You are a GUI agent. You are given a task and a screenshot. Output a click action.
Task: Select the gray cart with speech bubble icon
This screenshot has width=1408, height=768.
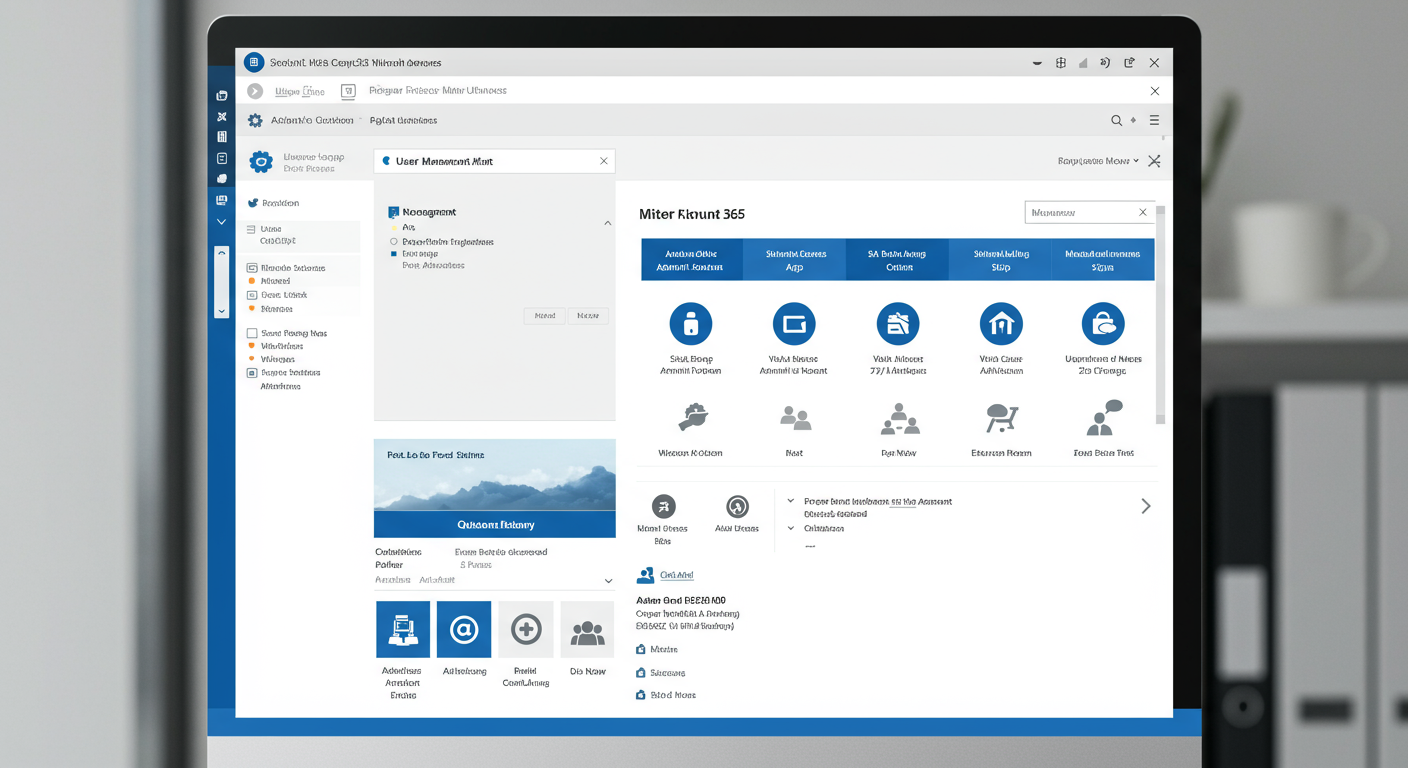(x=1001, y=418)
